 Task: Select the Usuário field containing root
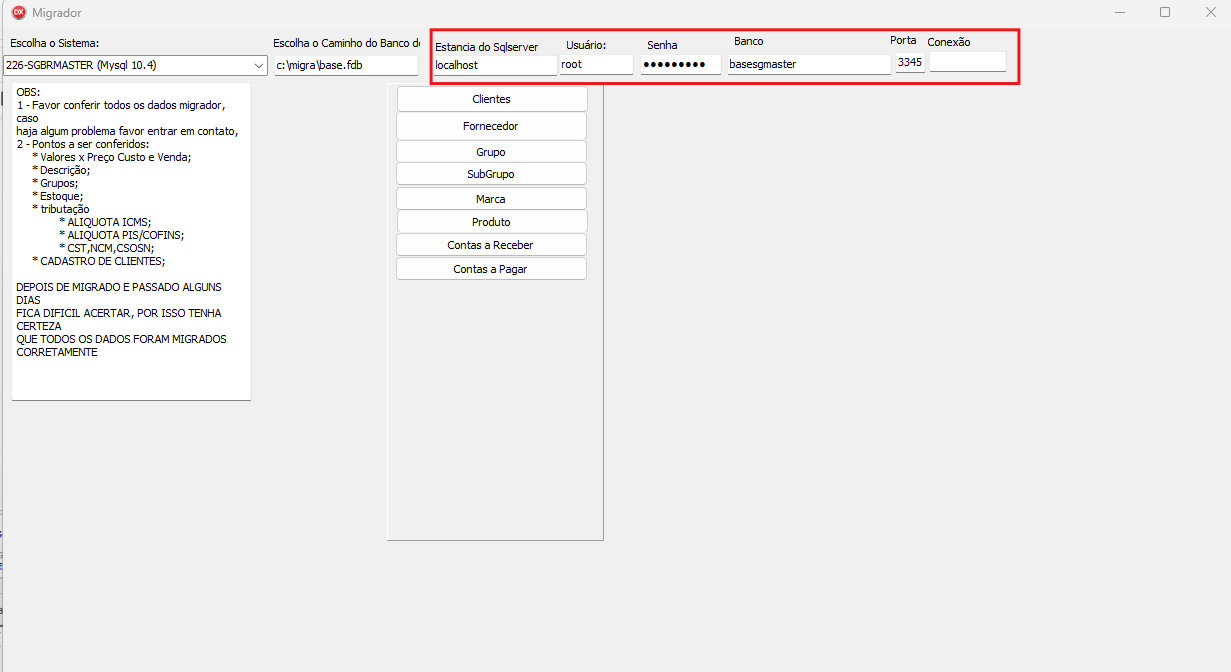click(x=596, y=64)
